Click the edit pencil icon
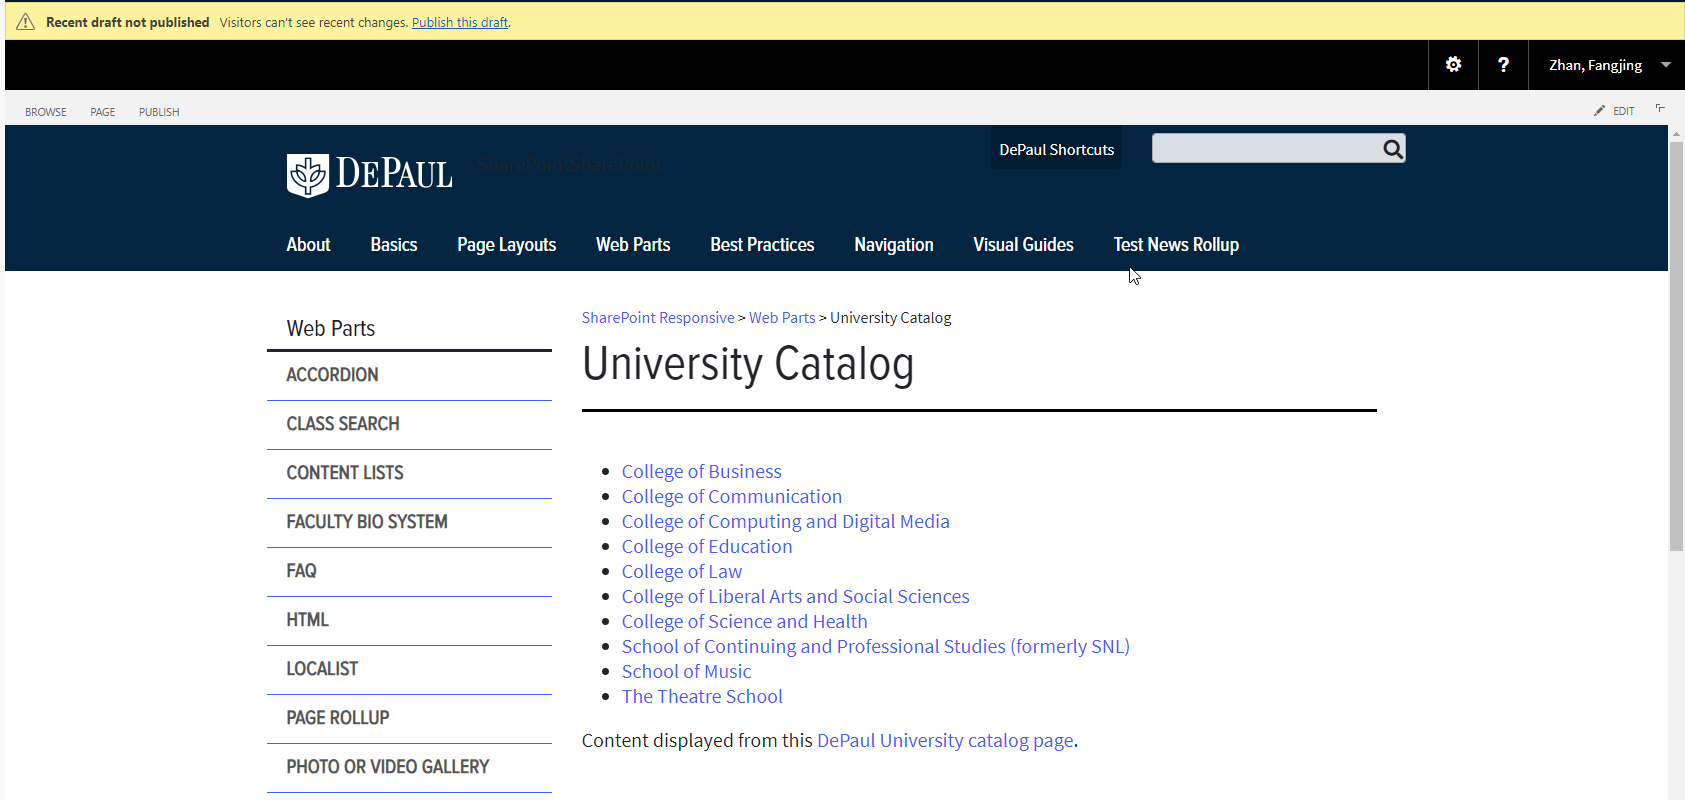1685x800 pixels. pos(1599,111)
